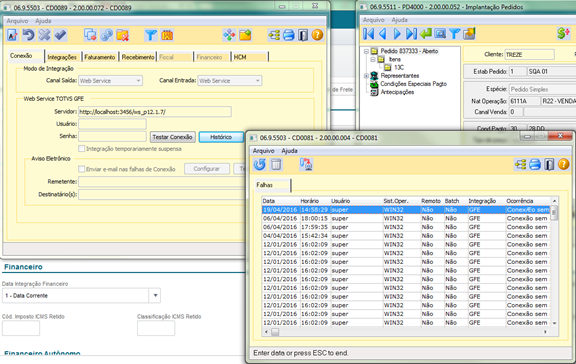Click the colored four-arrows icon in CD0089
Viewport: 576px width, 364px height.
click(229, 35)
